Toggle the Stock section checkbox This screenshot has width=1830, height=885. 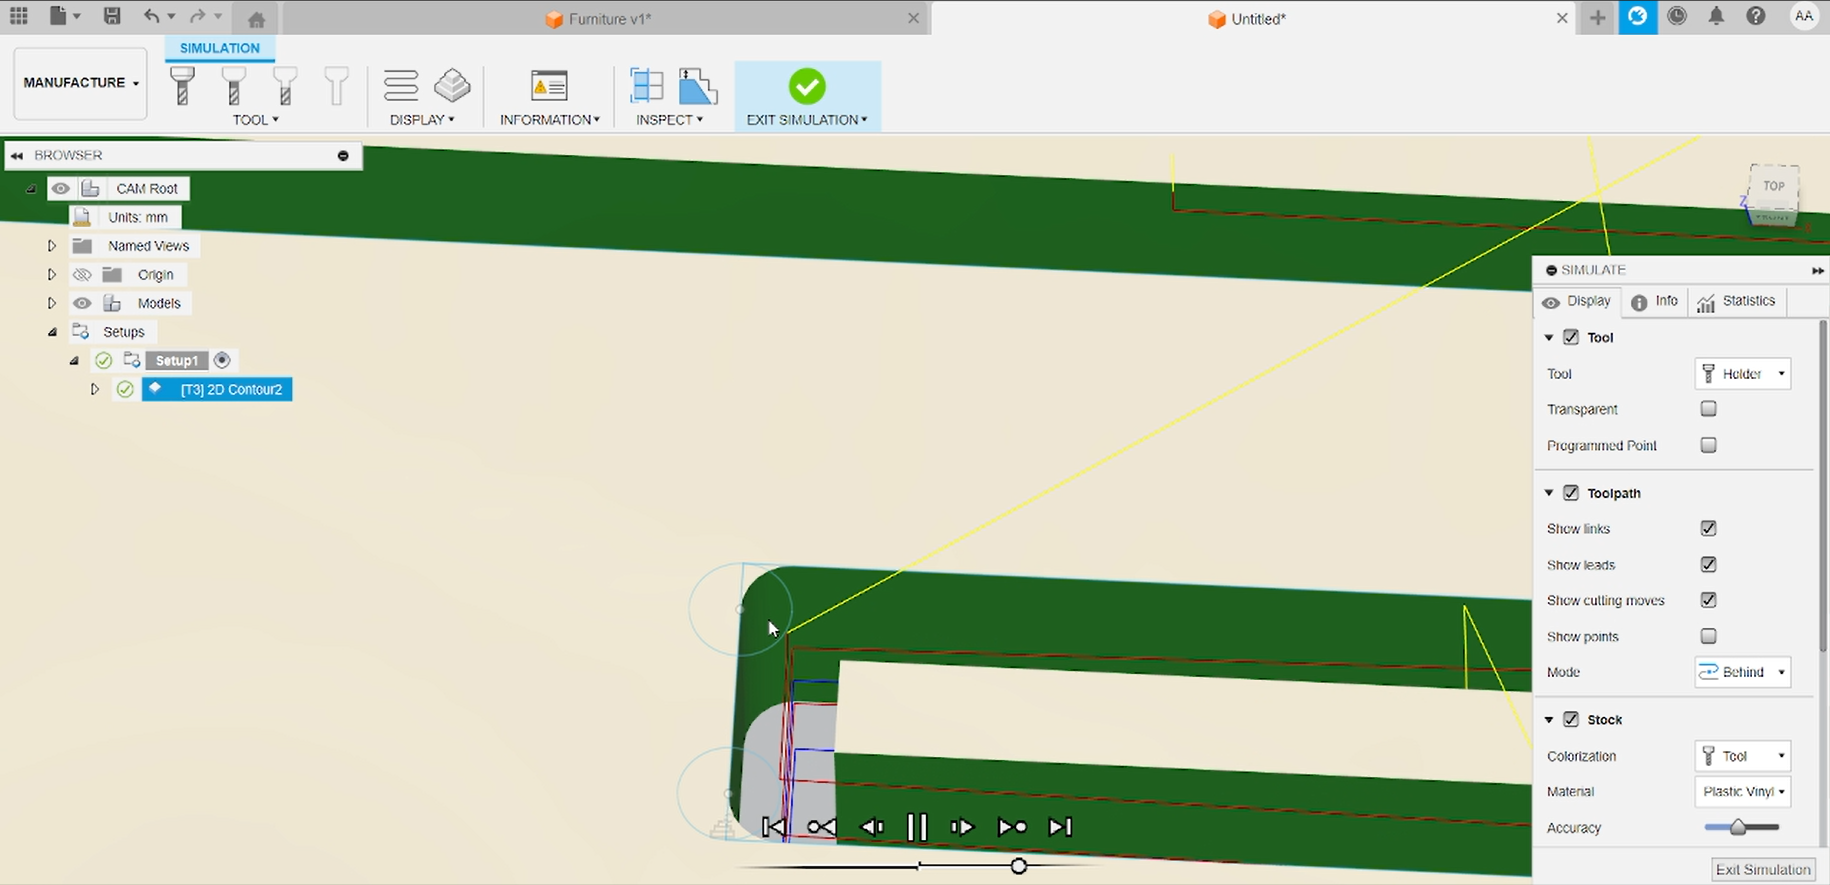click(1571, 719)
